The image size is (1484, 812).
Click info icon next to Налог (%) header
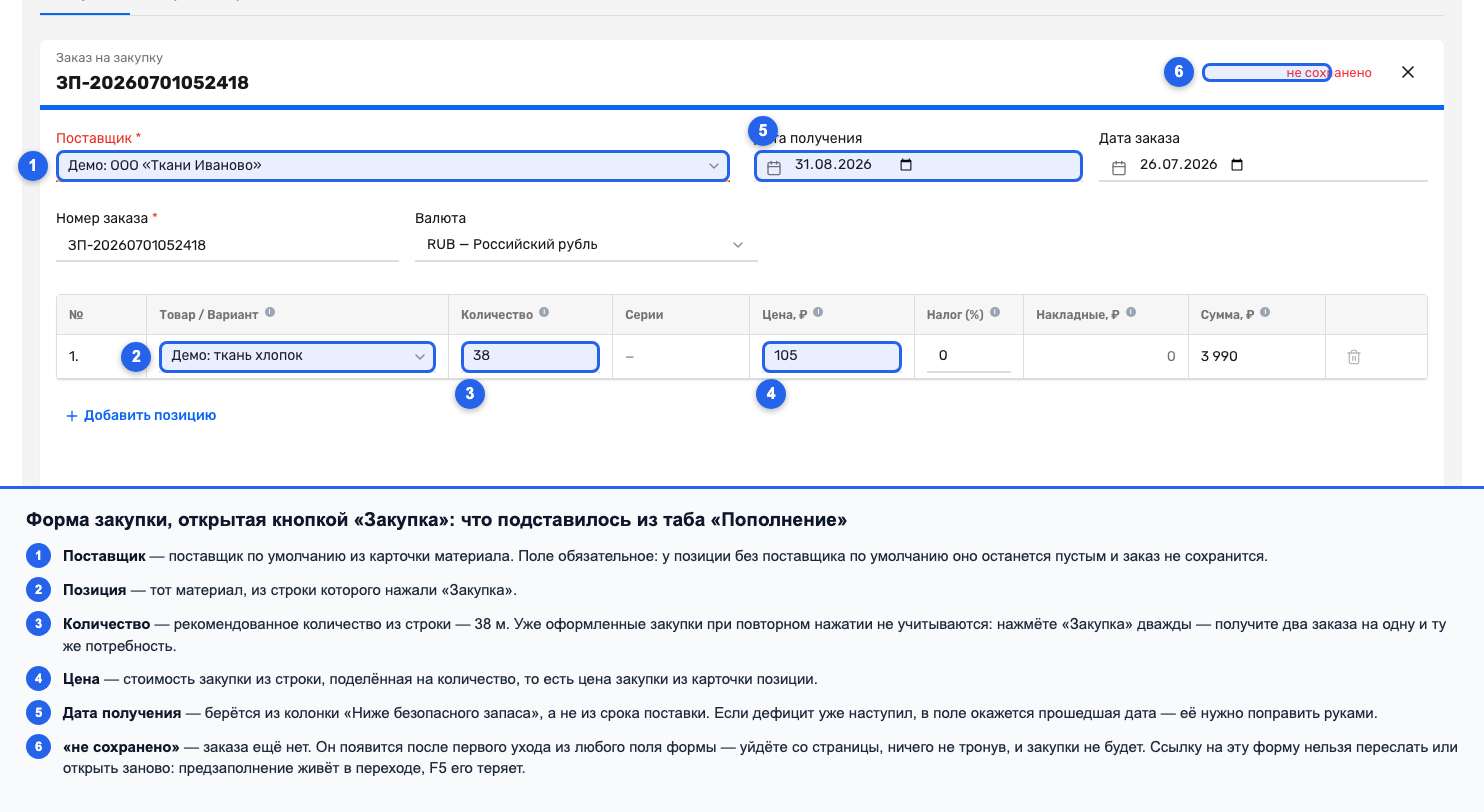[x=996, y=313]
